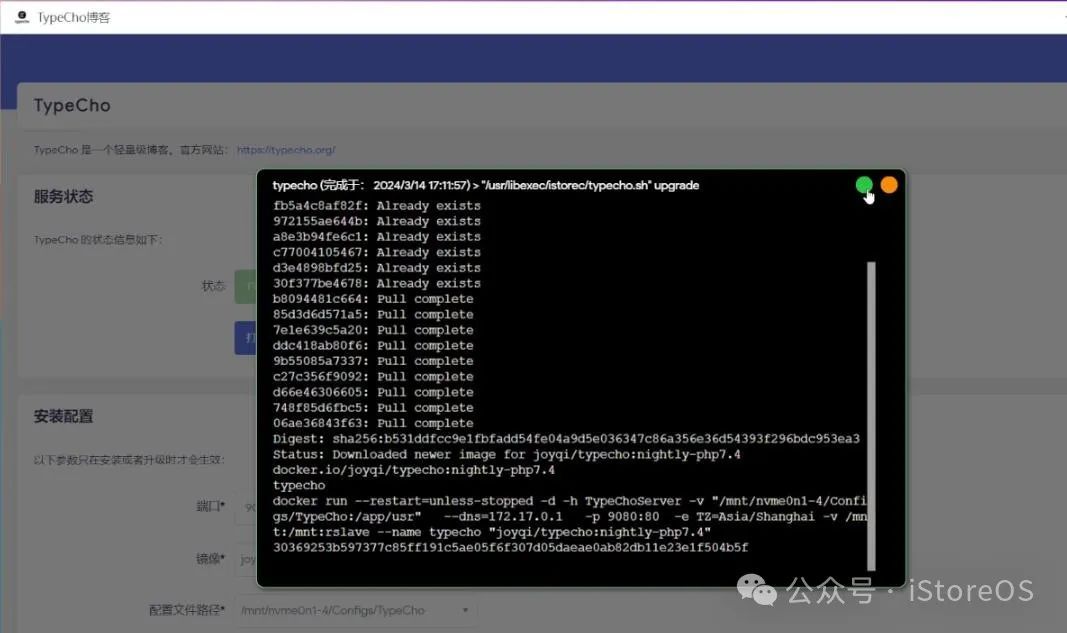Click the 'fb5a4c8af82f: Already exists' line

(x=376, y=206)
